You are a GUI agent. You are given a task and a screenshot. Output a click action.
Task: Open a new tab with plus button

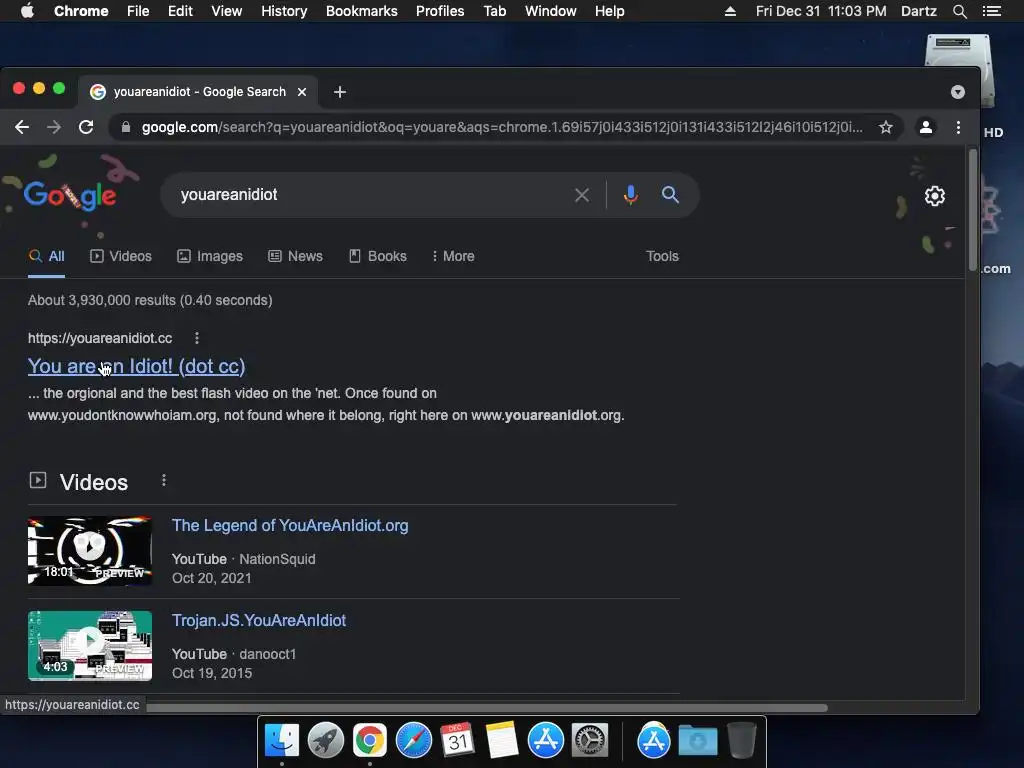point(340,92)
